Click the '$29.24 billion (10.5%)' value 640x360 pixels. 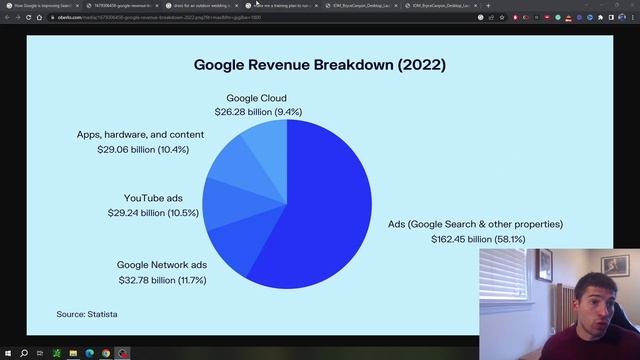153,213
